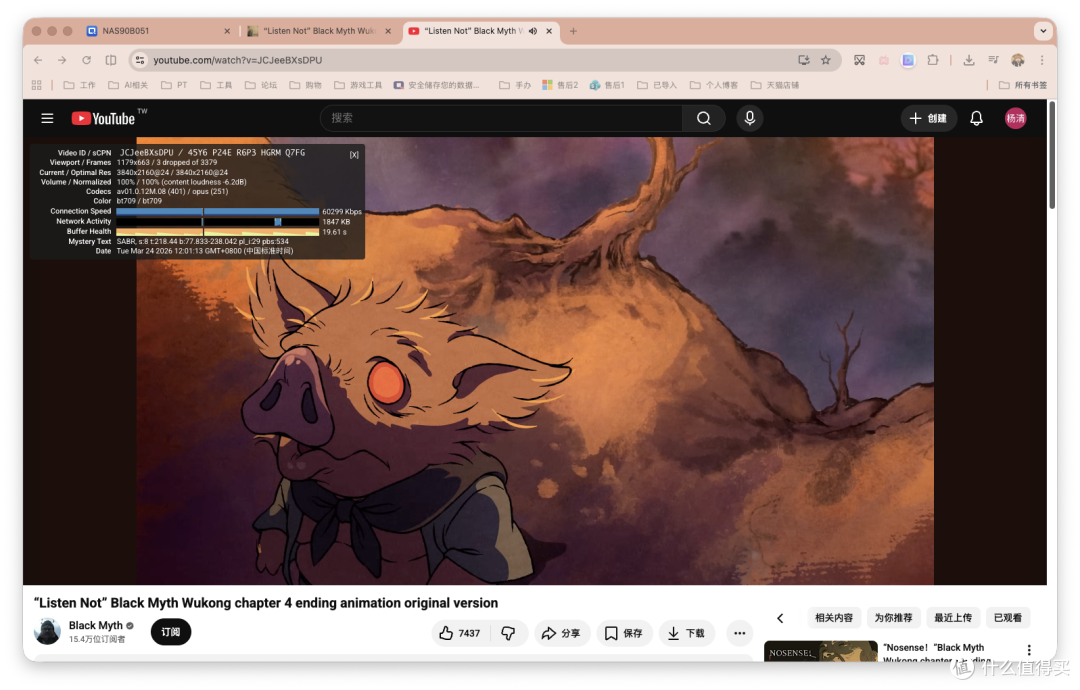Open the 杨清 account avatar menu
The height and width of the screenshot is (690, 1080).
pos(1015,118)
